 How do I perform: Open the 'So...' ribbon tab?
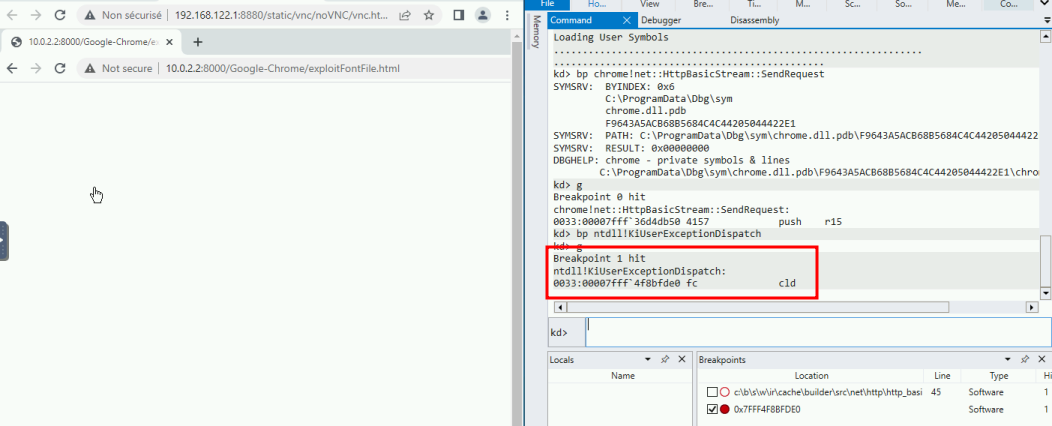tap(903, 4)
